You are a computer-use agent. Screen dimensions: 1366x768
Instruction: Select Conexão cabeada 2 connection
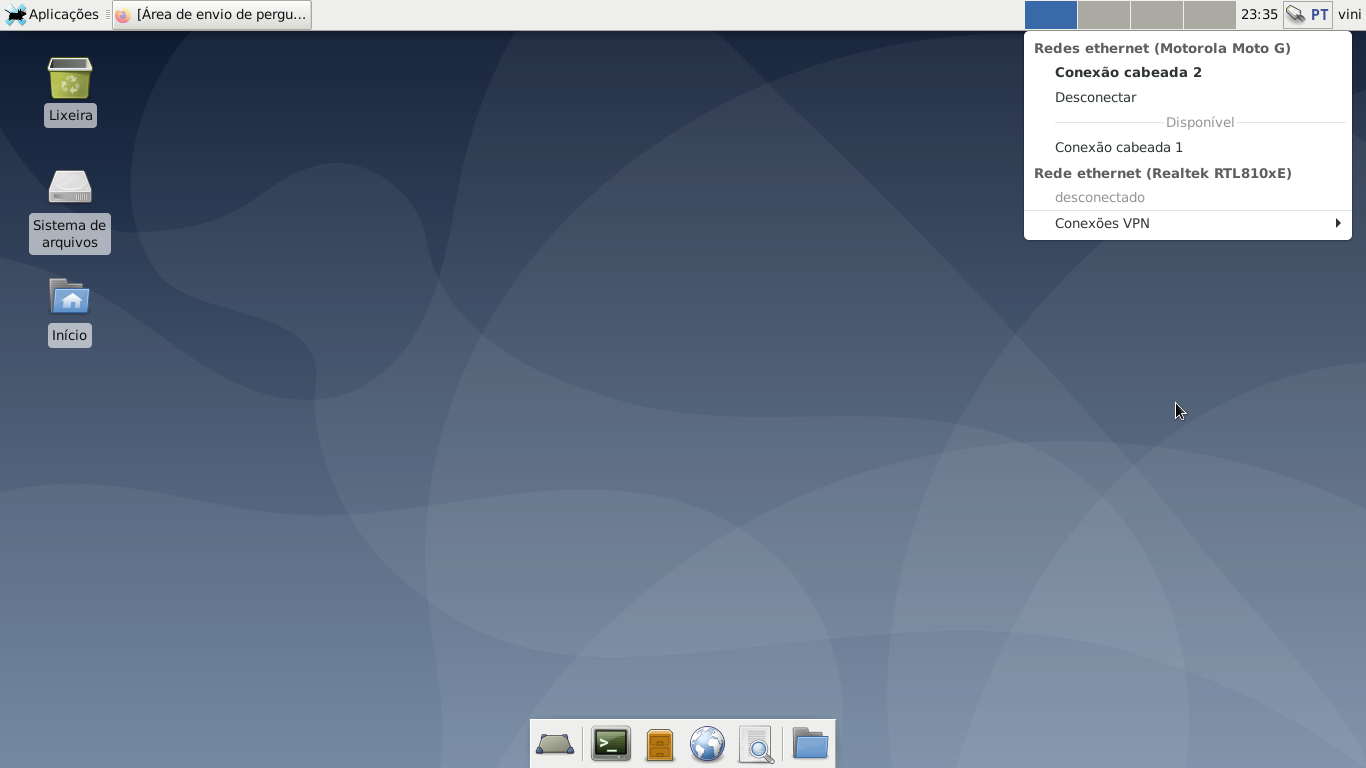point(1128,72)
